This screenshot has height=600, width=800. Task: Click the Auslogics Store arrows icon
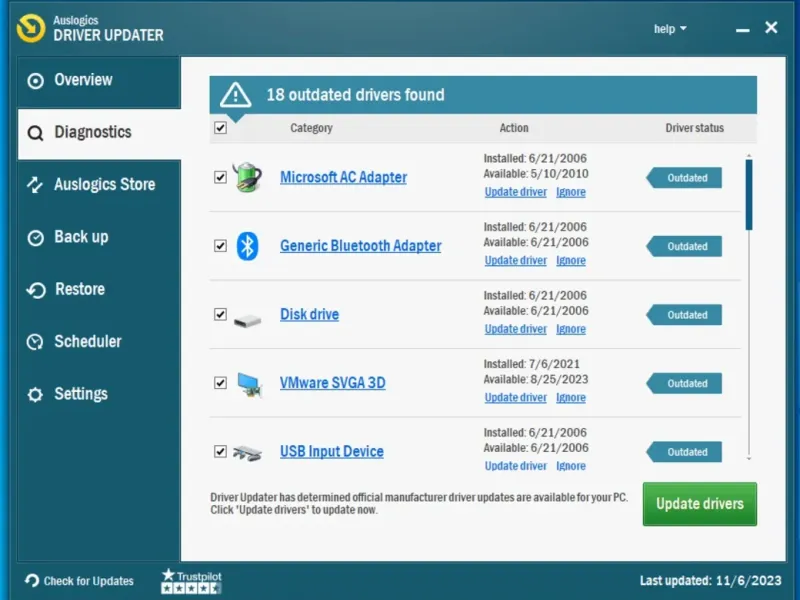[x=35, y=185]
